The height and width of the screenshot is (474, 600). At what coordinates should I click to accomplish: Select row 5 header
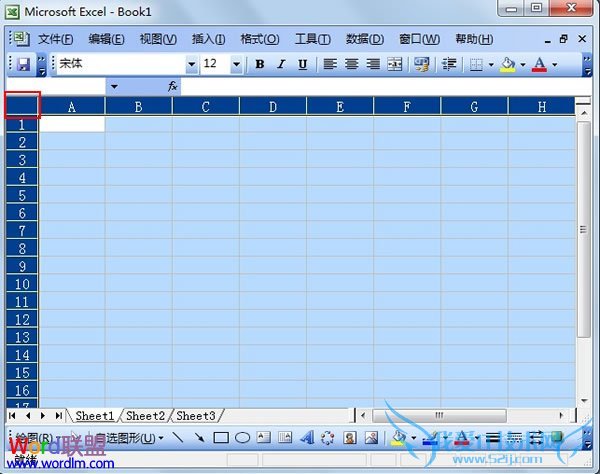[x=22, y=195]
